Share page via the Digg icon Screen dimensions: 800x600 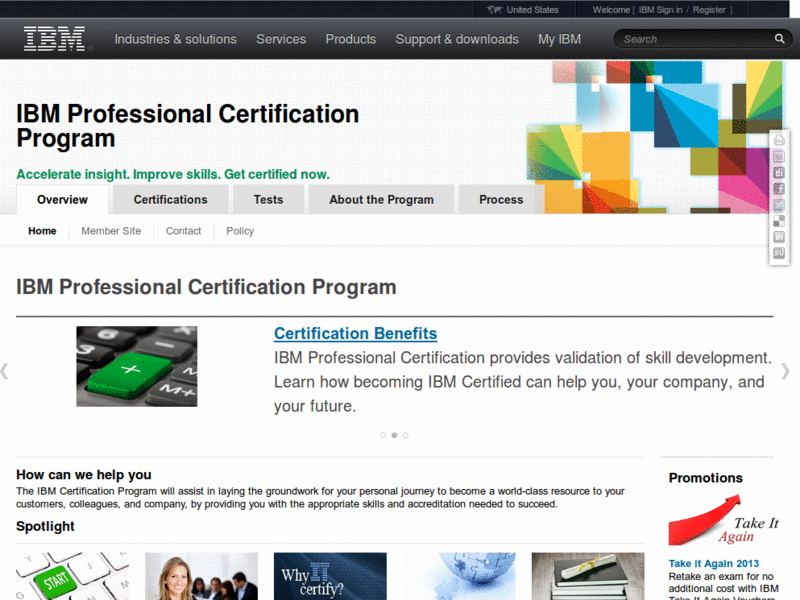779,172
